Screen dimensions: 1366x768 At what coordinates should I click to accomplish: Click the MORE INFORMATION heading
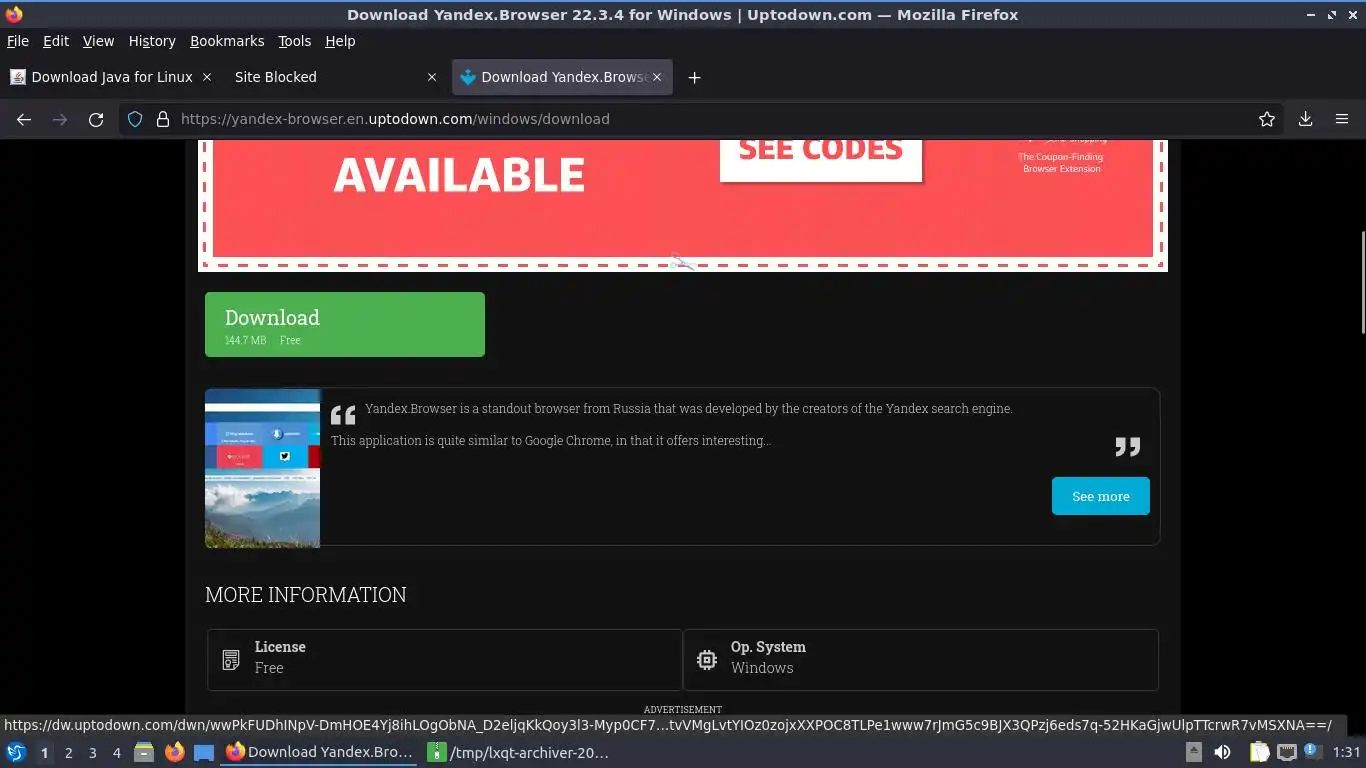[306, 595]
